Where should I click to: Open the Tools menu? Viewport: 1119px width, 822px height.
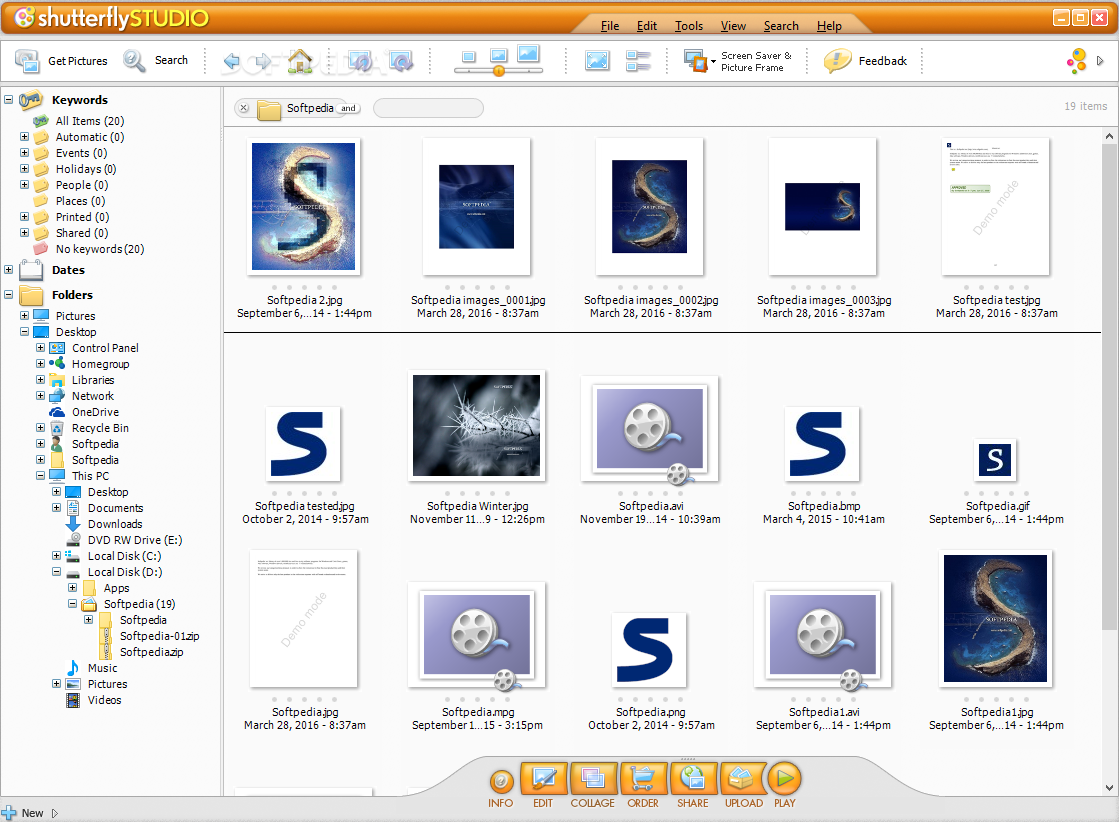689,26
